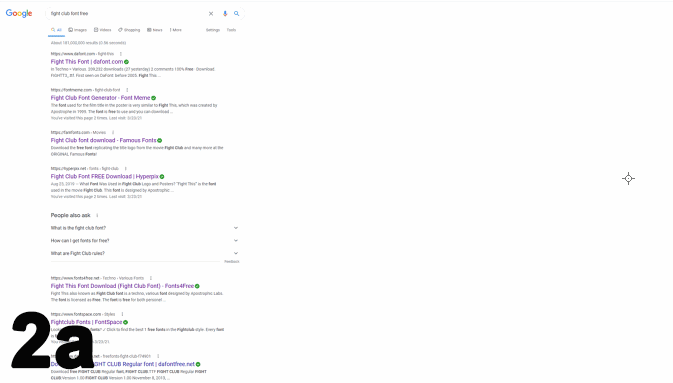Open 'Fight Club Font FREE Download | Hyperpix' result
Screen dimensions: 673x383
point(105,176)
